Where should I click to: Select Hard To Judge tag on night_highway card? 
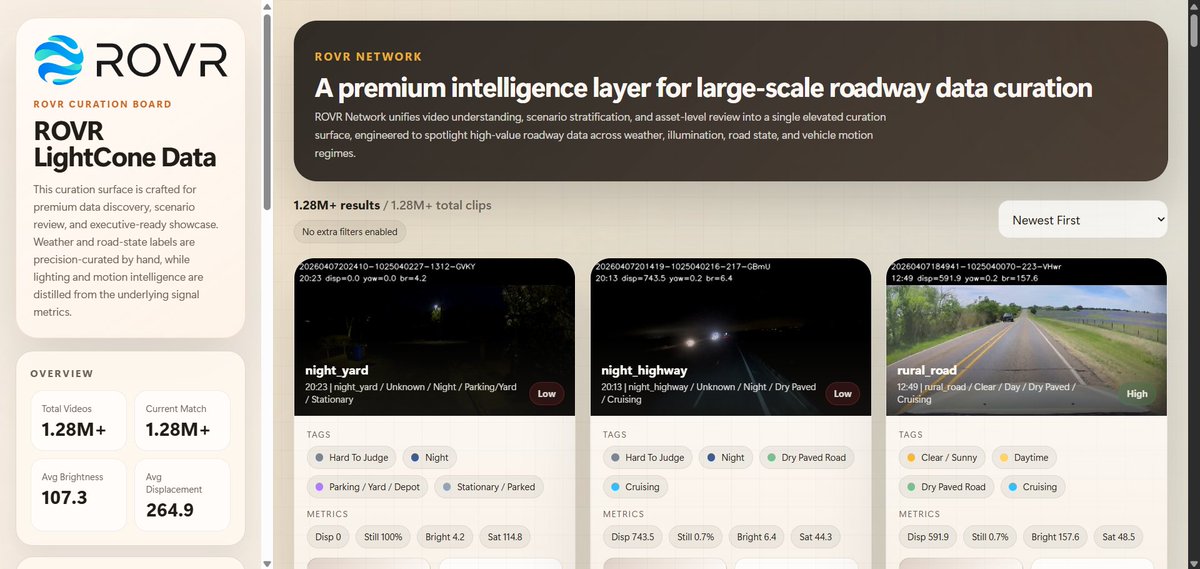(648, 457)
